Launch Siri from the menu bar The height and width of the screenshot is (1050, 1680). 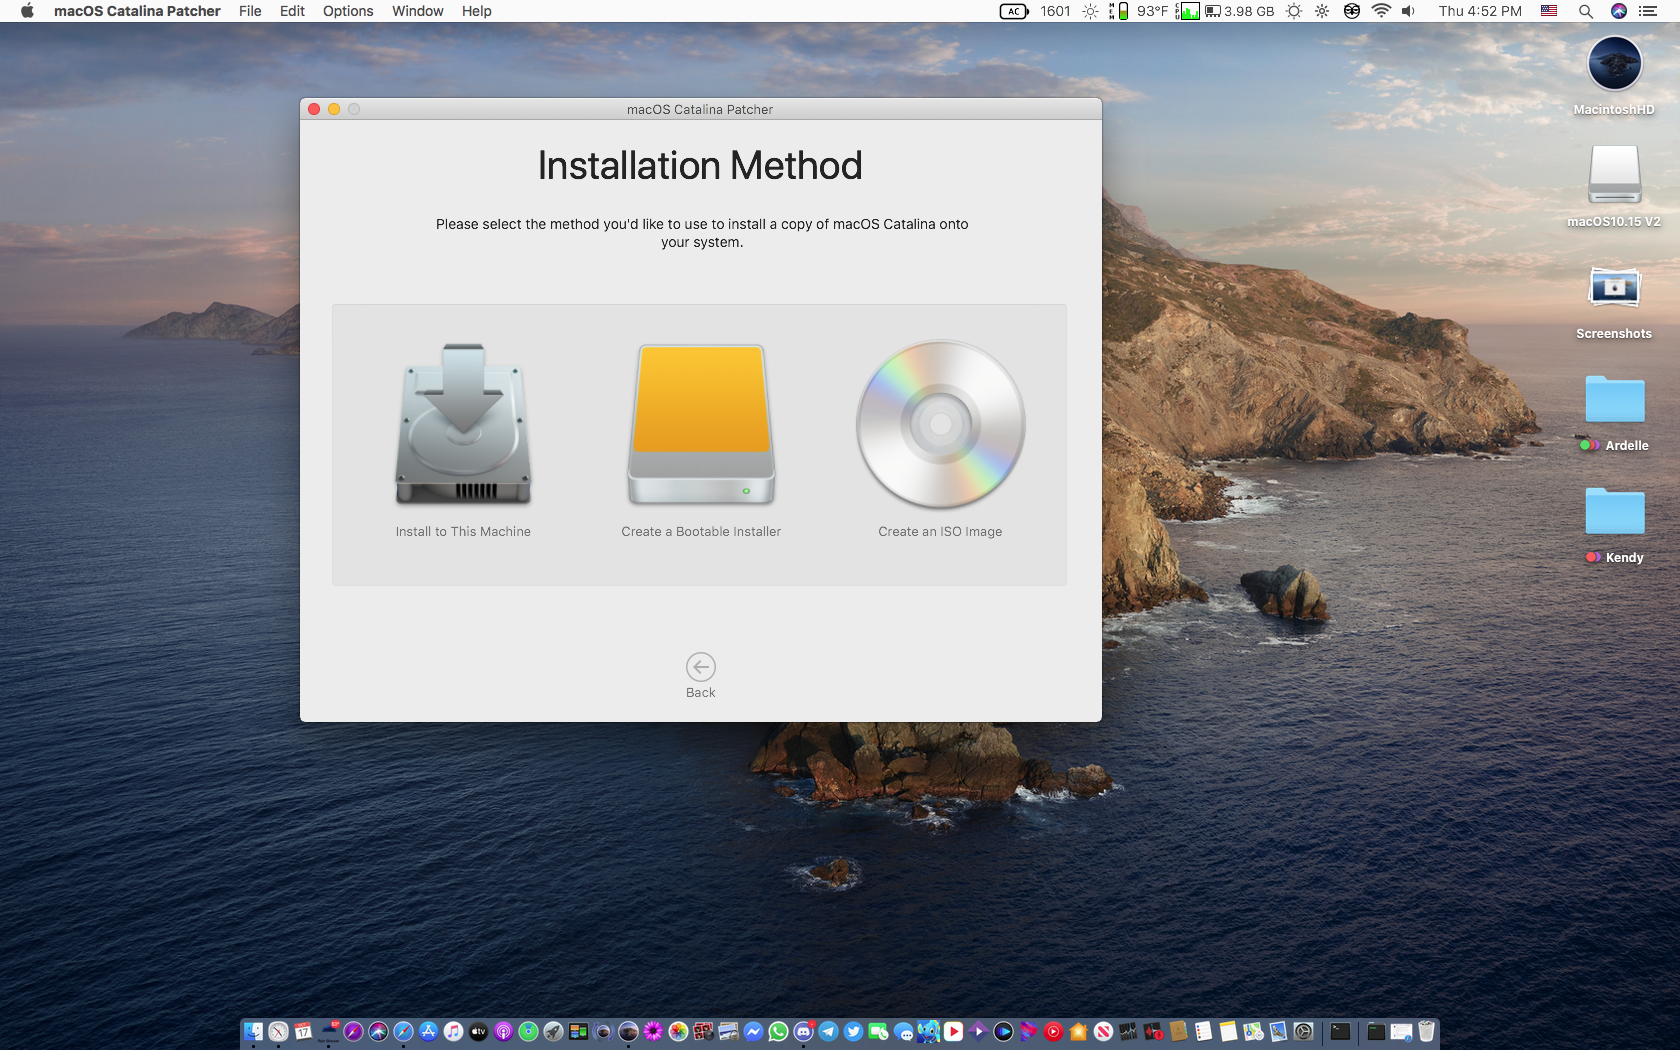pyautogui.click(x=1619, y=11)
